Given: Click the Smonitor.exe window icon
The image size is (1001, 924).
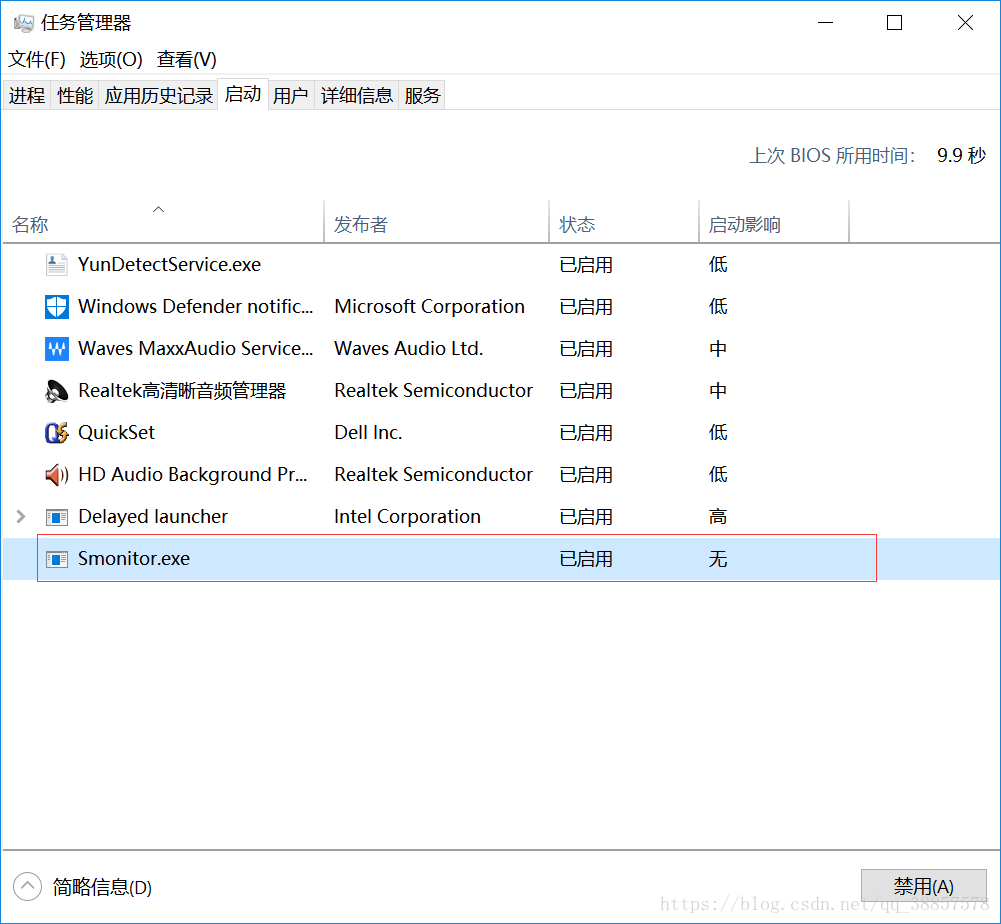Looking at the screenshot, I should click(56, 559).
